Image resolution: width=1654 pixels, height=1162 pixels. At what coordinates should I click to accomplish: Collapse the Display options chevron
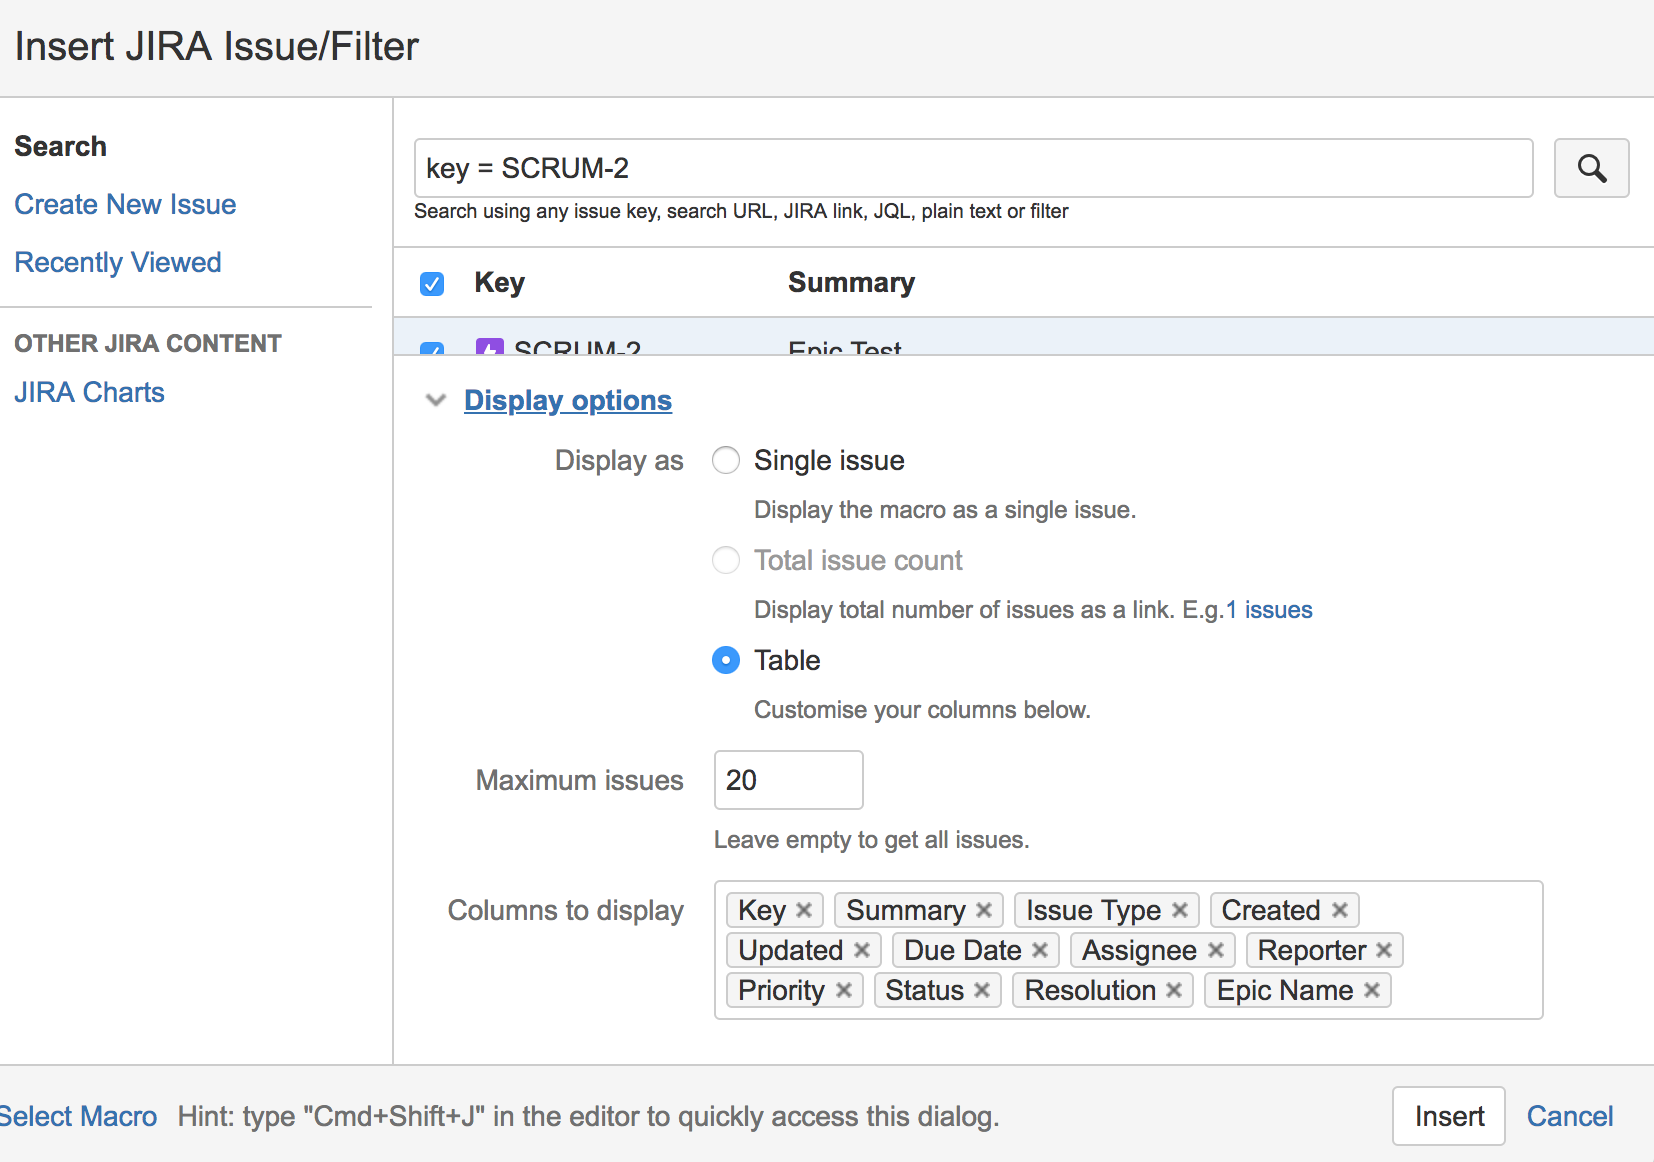click(436, 400)
